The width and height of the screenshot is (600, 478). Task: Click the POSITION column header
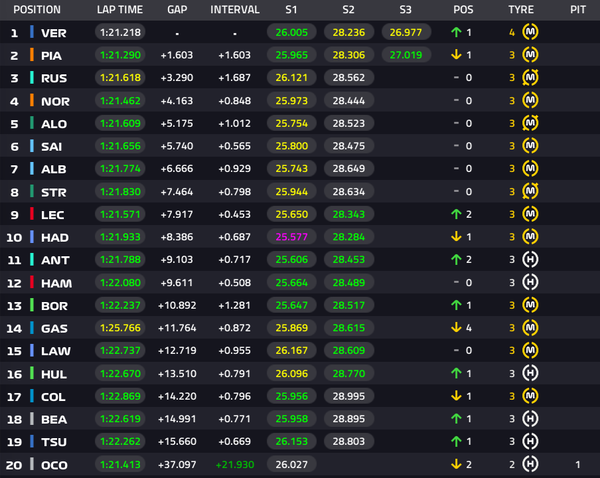point(37,10)
